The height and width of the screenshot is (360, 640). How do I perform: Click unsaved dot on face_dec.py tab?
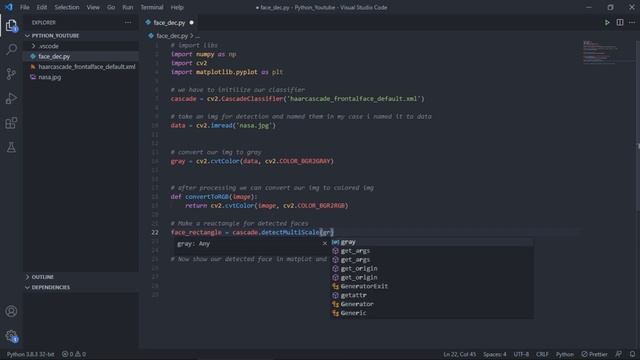pos(191,23)
